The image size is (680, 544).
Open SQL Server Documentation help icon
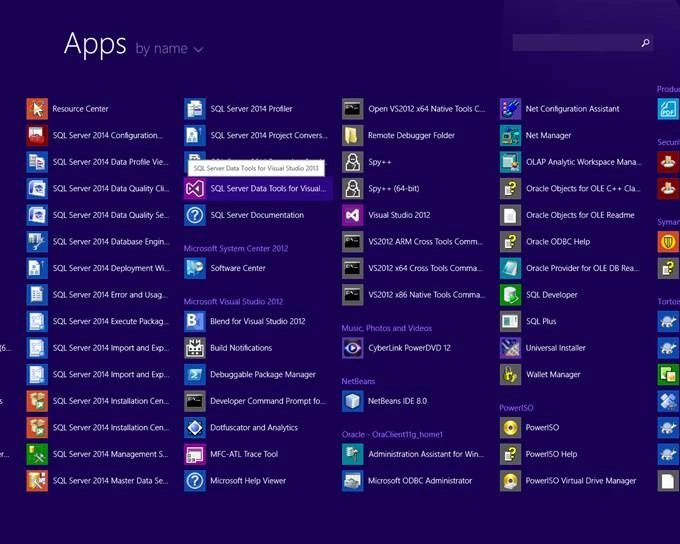195,215
